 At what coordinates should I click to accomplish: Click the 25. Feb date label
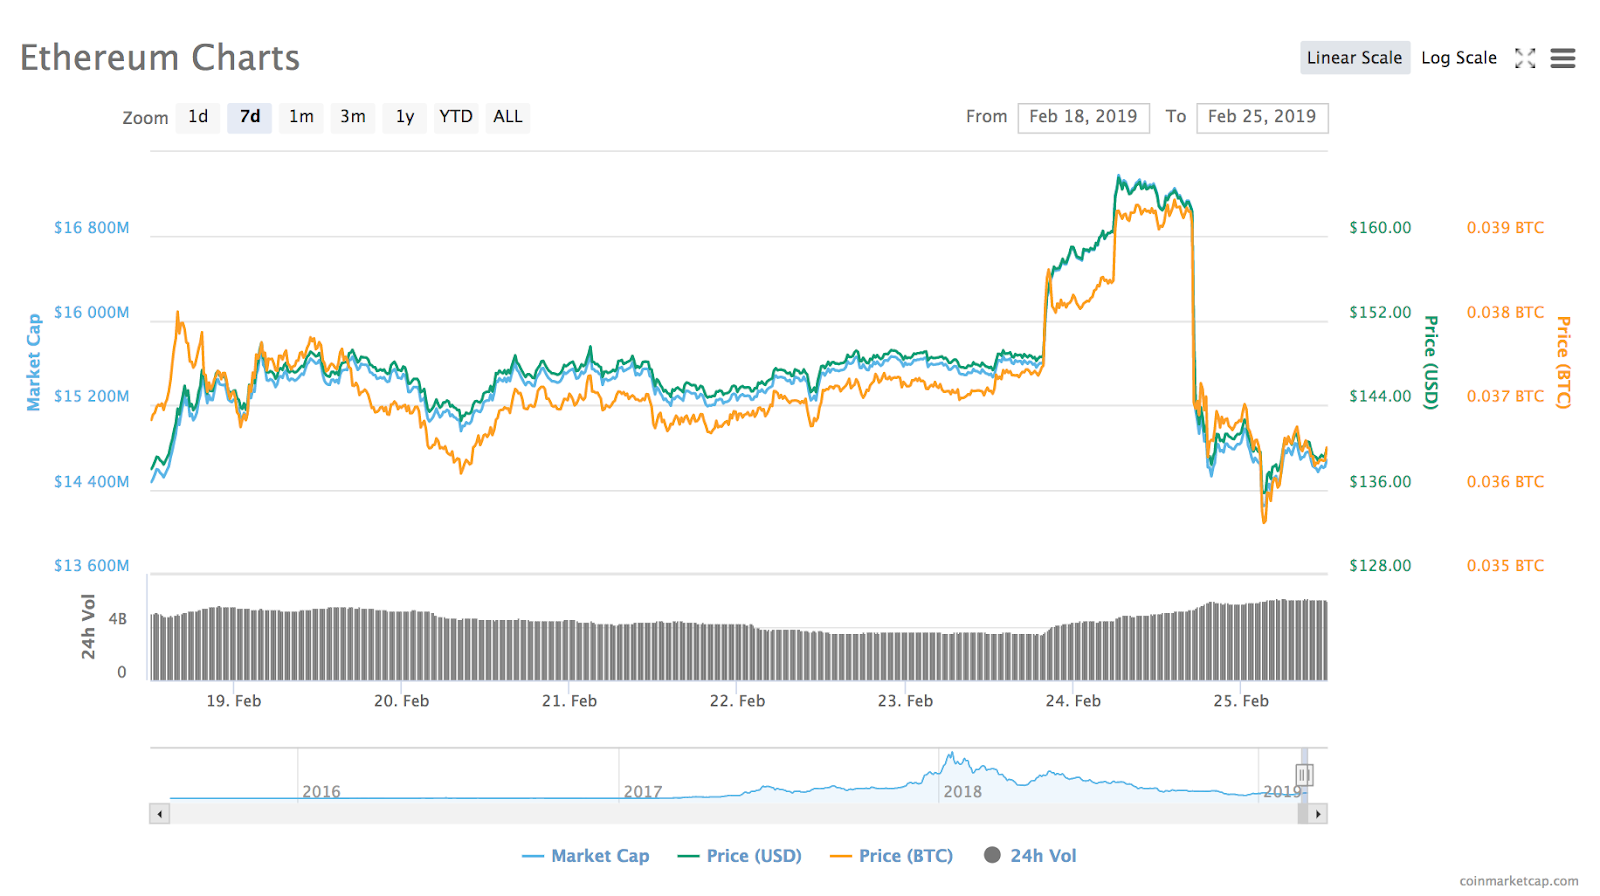tap(1241, 701)
